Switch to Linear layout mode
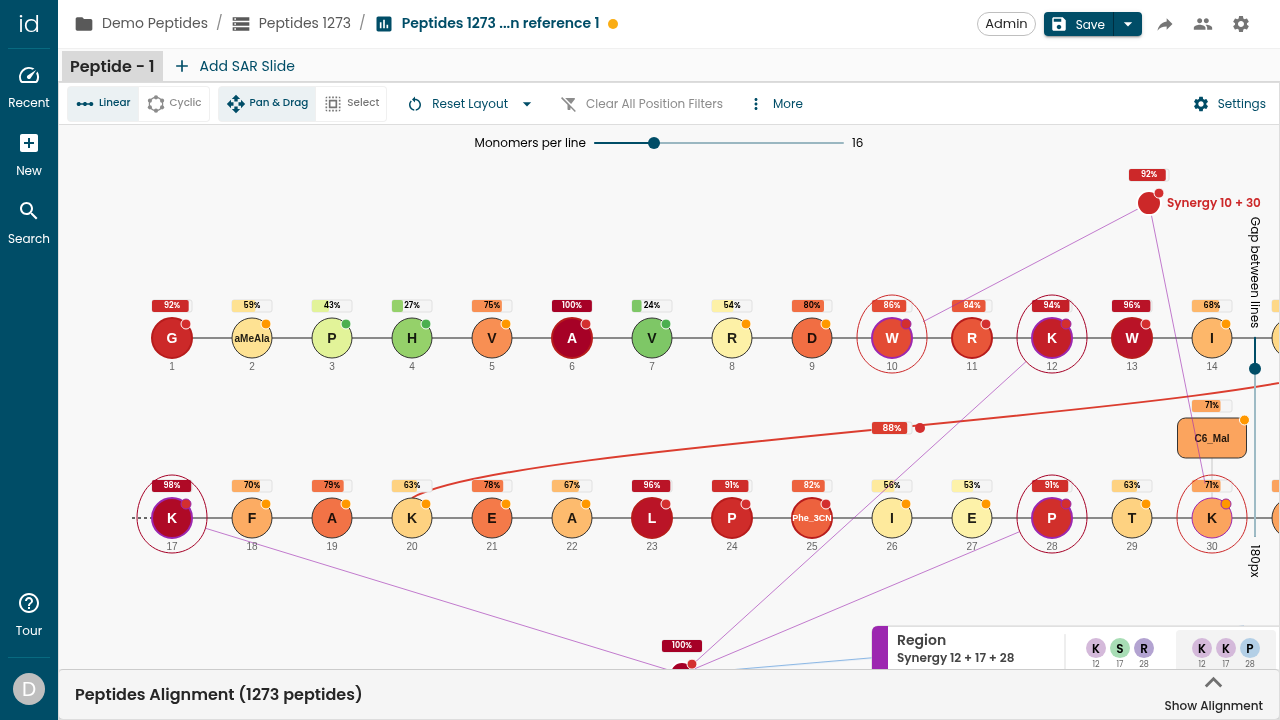Screen dimensions: 1280x720 point(103,103)
